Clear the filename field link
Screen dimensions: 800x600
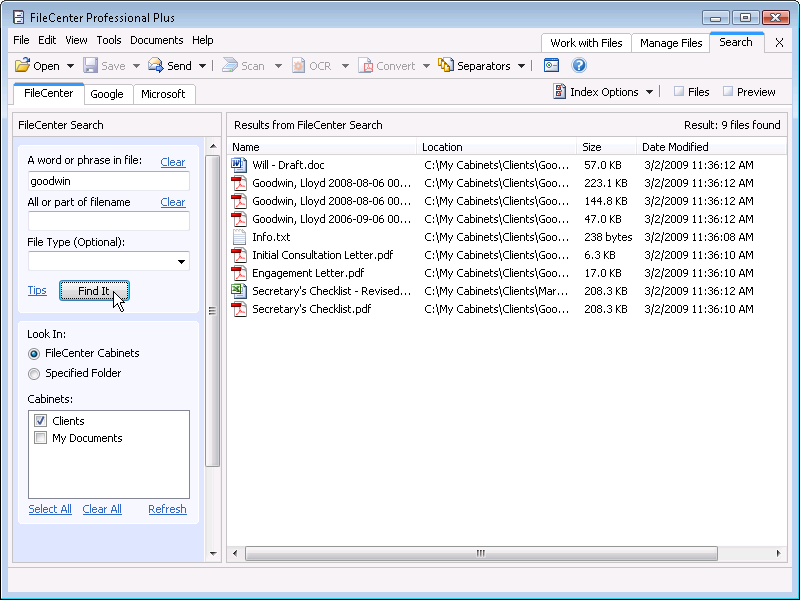(172, 202)
